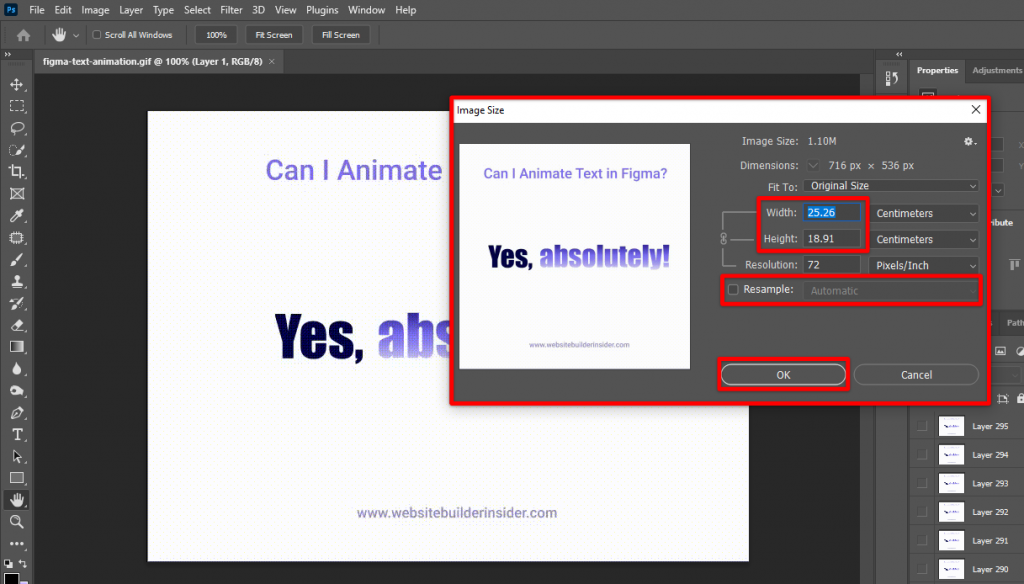Select the Lasso tool

coord(17,128)
